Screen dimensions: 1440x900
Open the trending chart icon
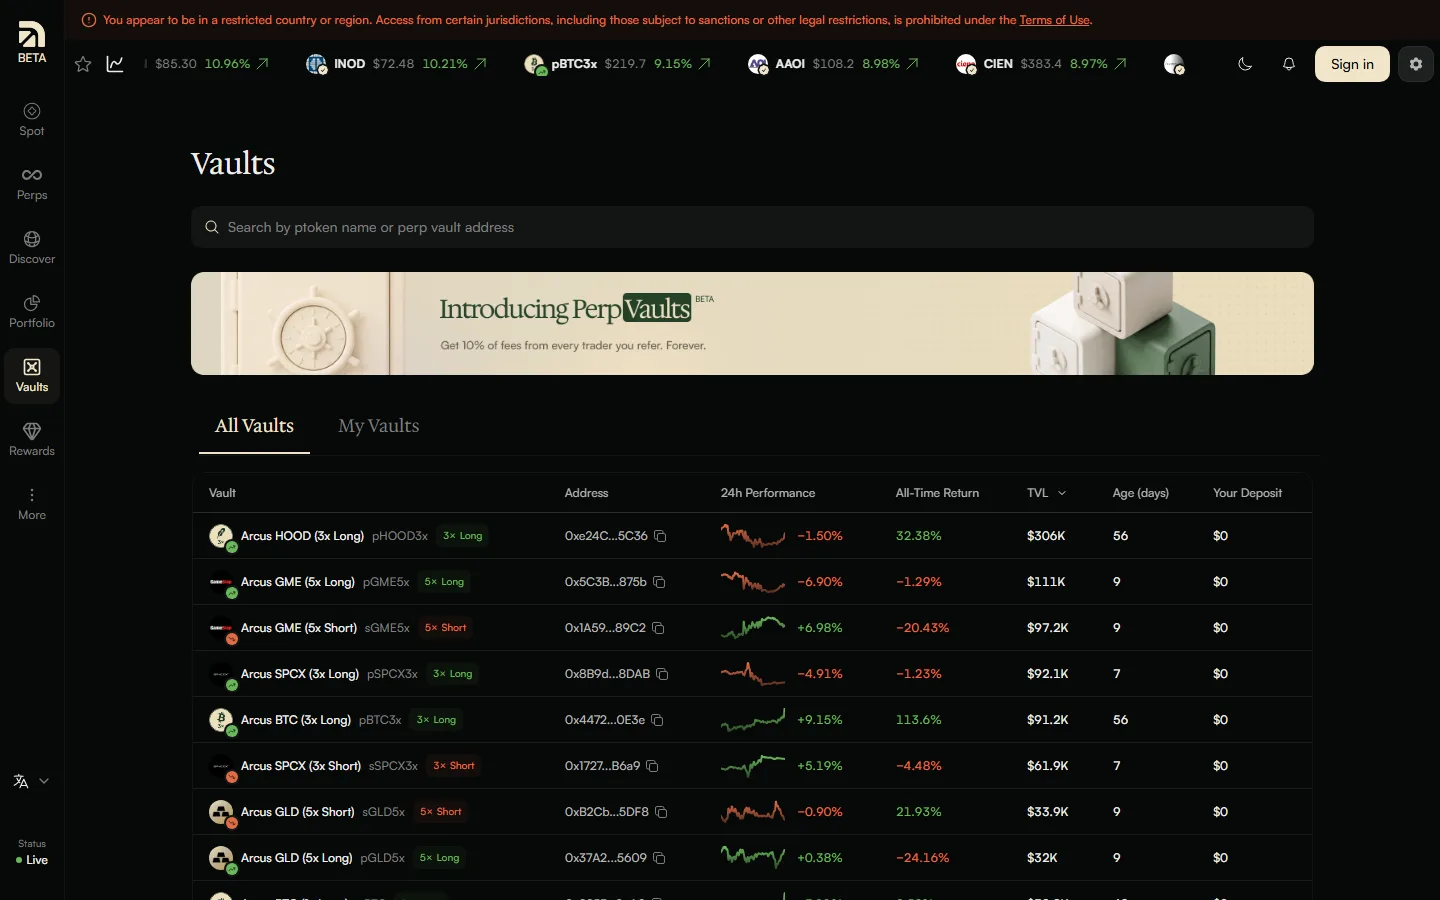[115, 64]
